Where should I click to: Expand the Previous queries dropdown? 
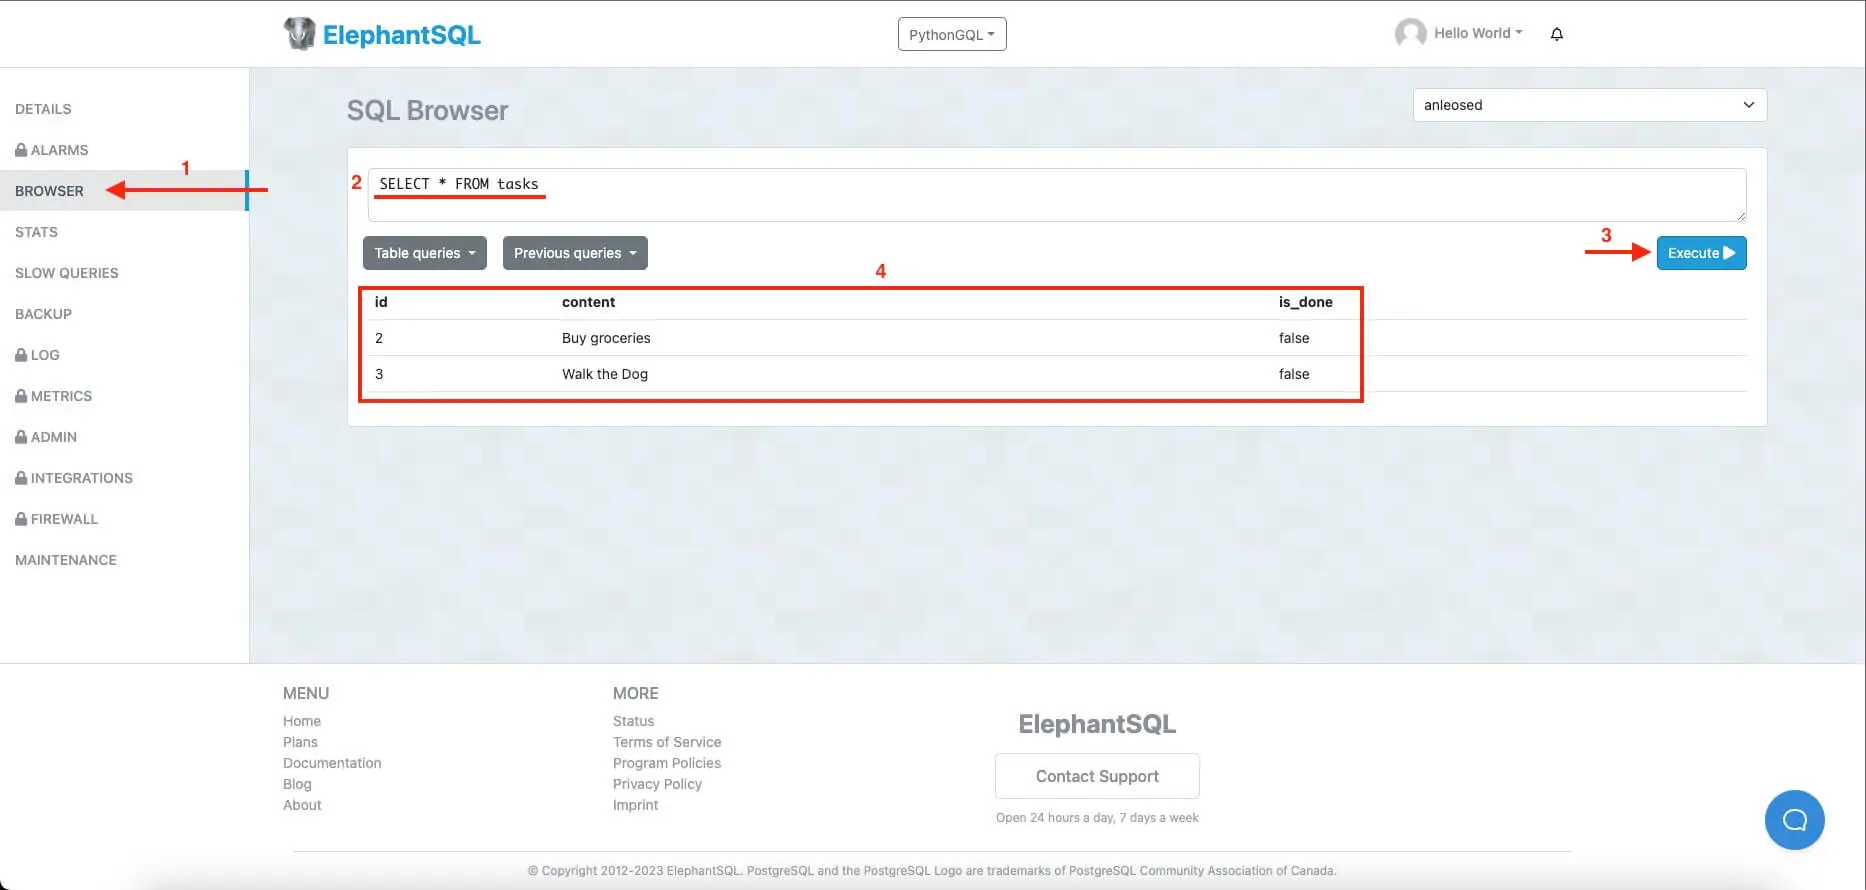coord(575,253)
